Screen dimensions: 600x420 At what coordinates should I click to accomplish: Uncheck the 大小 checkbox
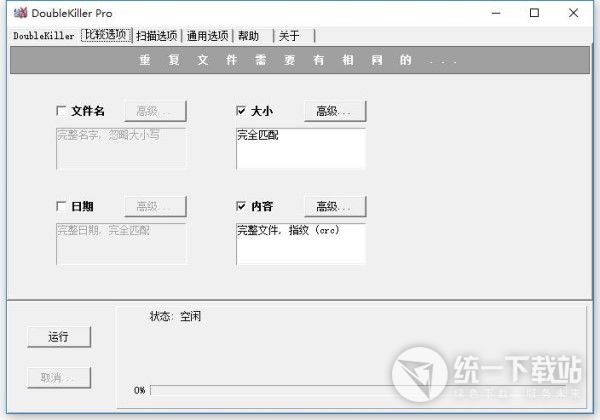pyautogui.click(x=241, y=111)
